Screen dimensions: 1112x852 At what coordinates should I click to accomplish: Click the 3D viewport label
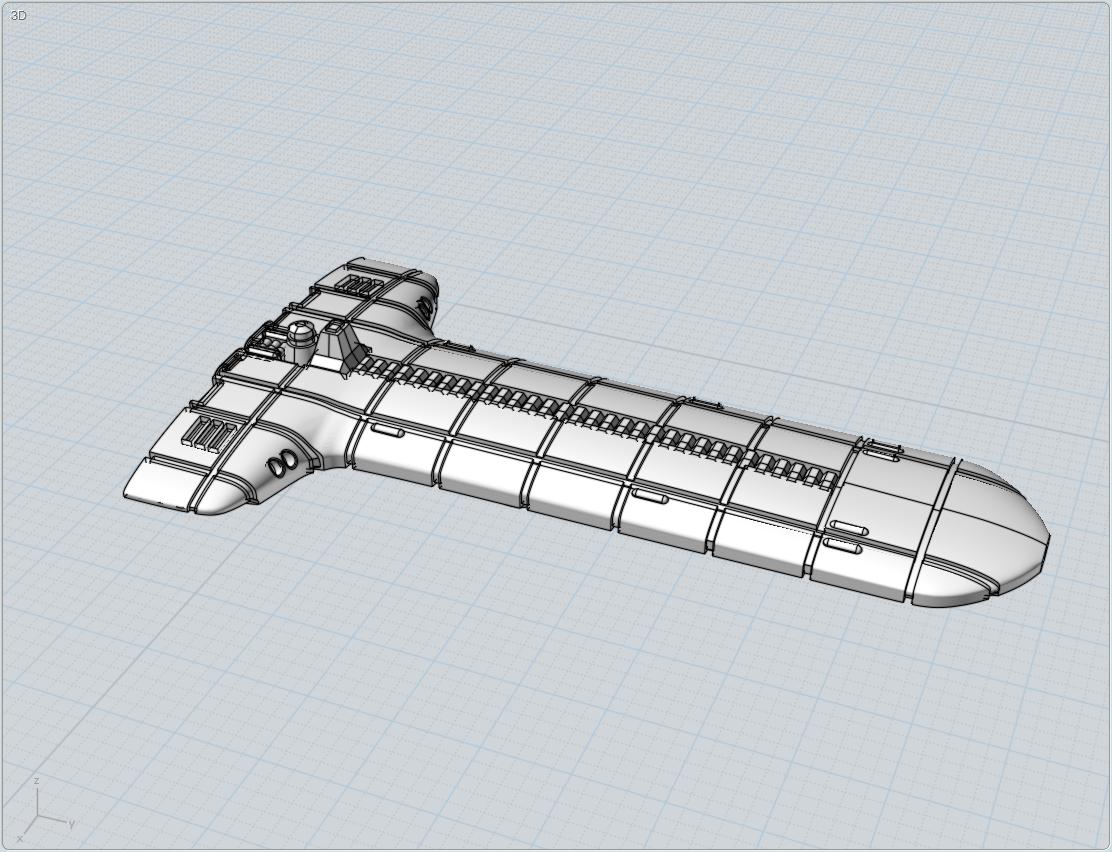click(17, 16)
